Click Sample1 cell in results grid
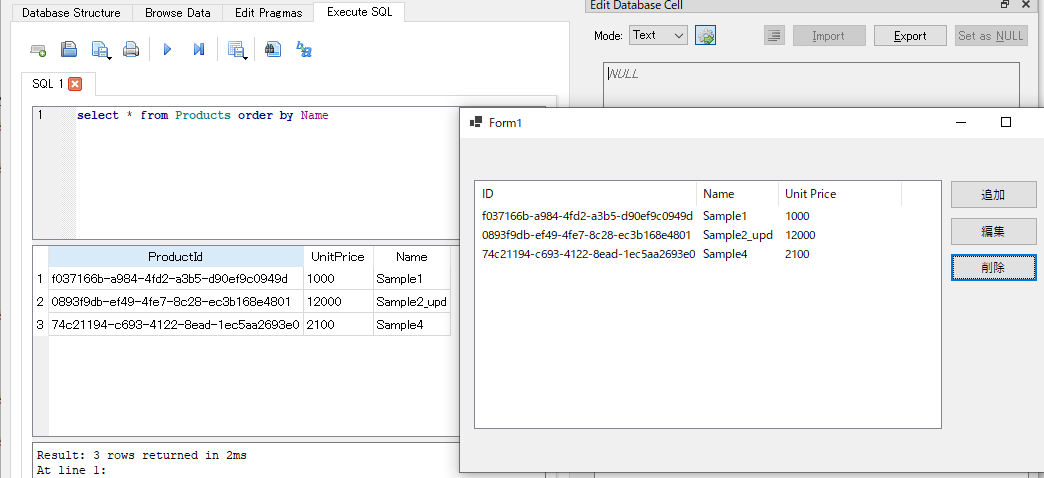This screenshot has width=1044, height=478. [411, 278]
